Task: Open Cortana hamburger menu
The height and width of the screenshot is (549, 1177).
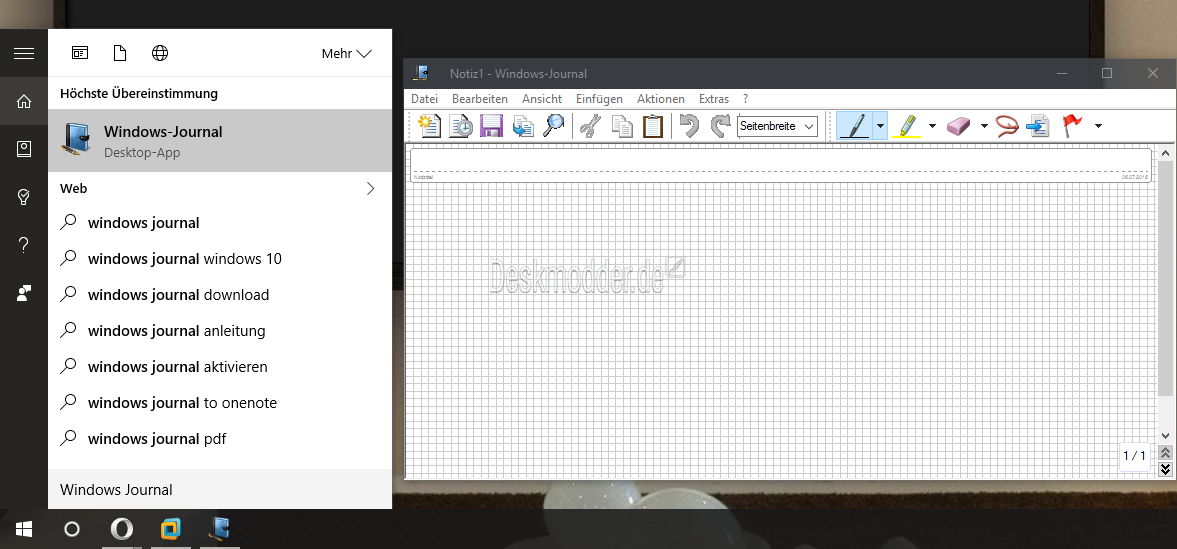Action: point(24,53)
